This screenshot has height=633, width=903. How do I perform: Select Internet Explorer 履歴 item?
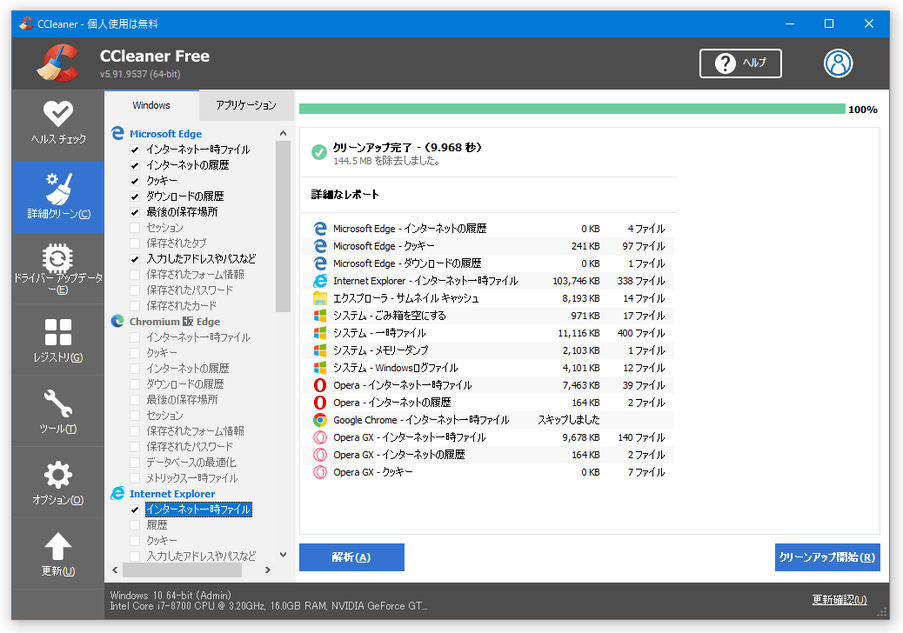click(157, 525)
